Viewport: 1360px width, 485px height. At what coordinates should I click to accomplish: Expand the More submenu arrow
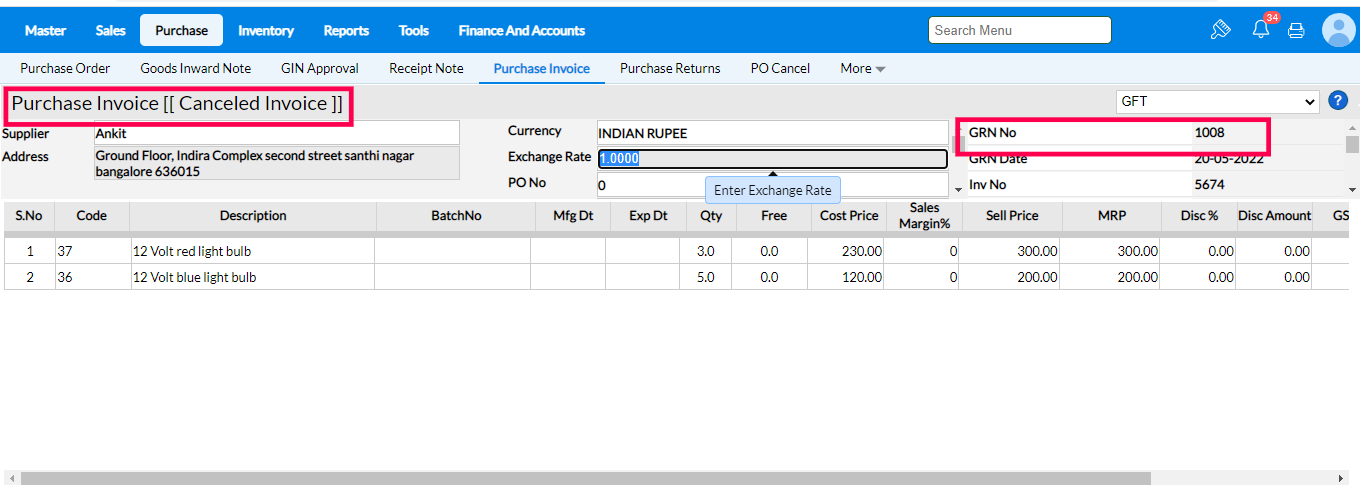coord(880,69)
